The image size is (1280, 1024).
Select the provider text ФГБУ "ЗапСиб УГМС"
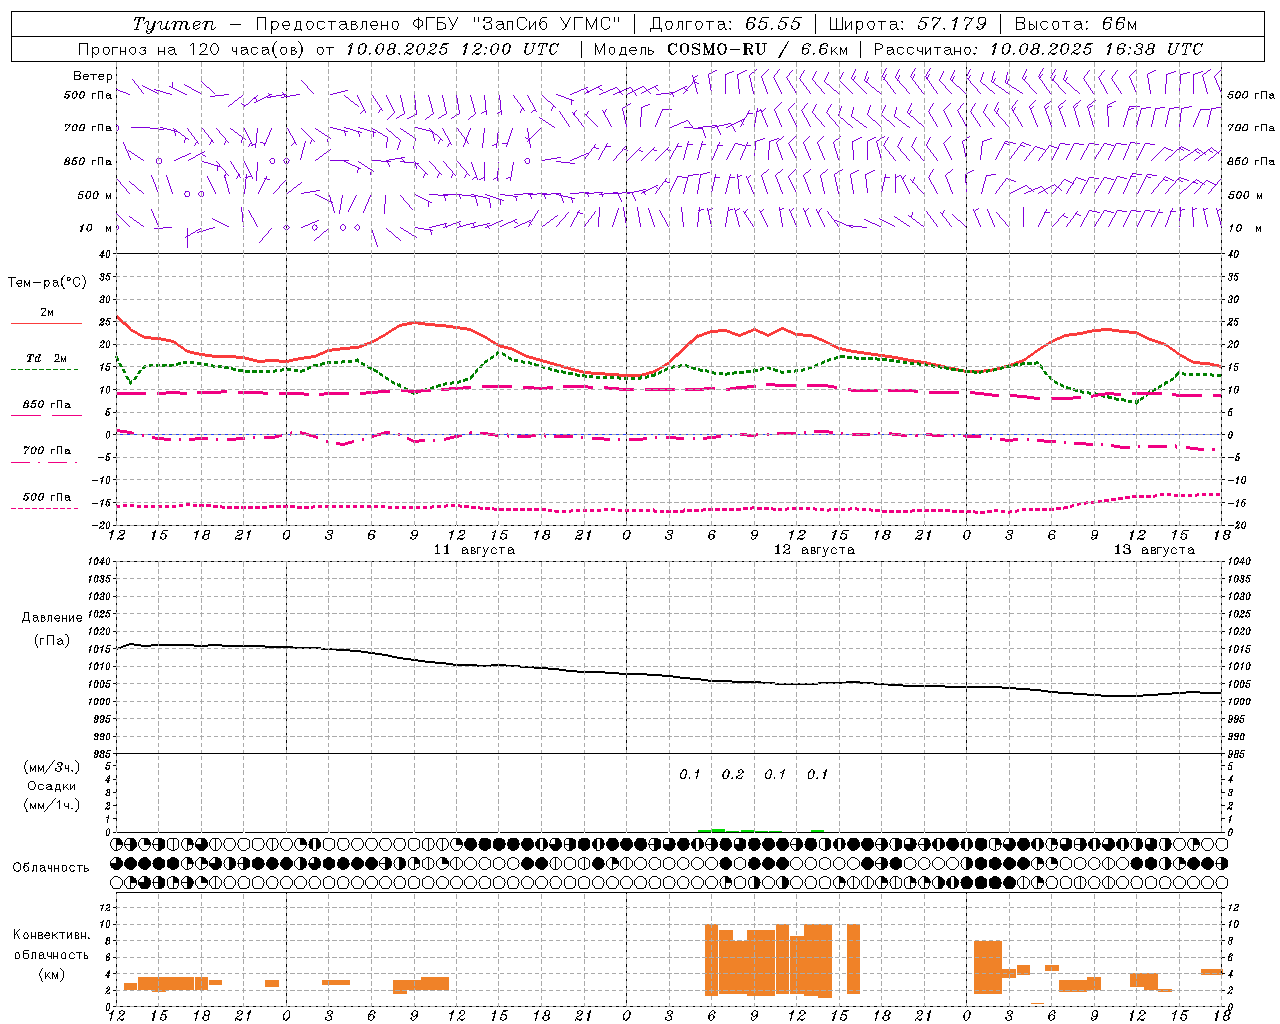(517, 24)
